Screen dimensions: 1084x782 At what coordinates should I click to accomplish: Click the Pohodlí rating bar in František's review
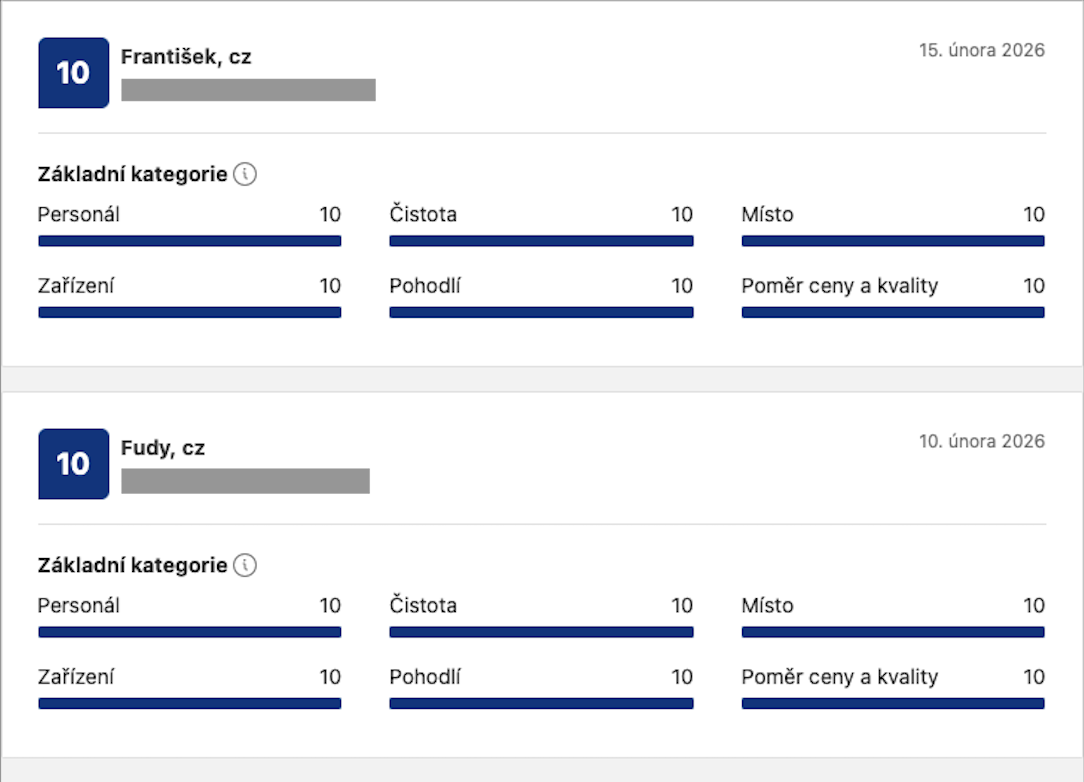click(541, 312)
